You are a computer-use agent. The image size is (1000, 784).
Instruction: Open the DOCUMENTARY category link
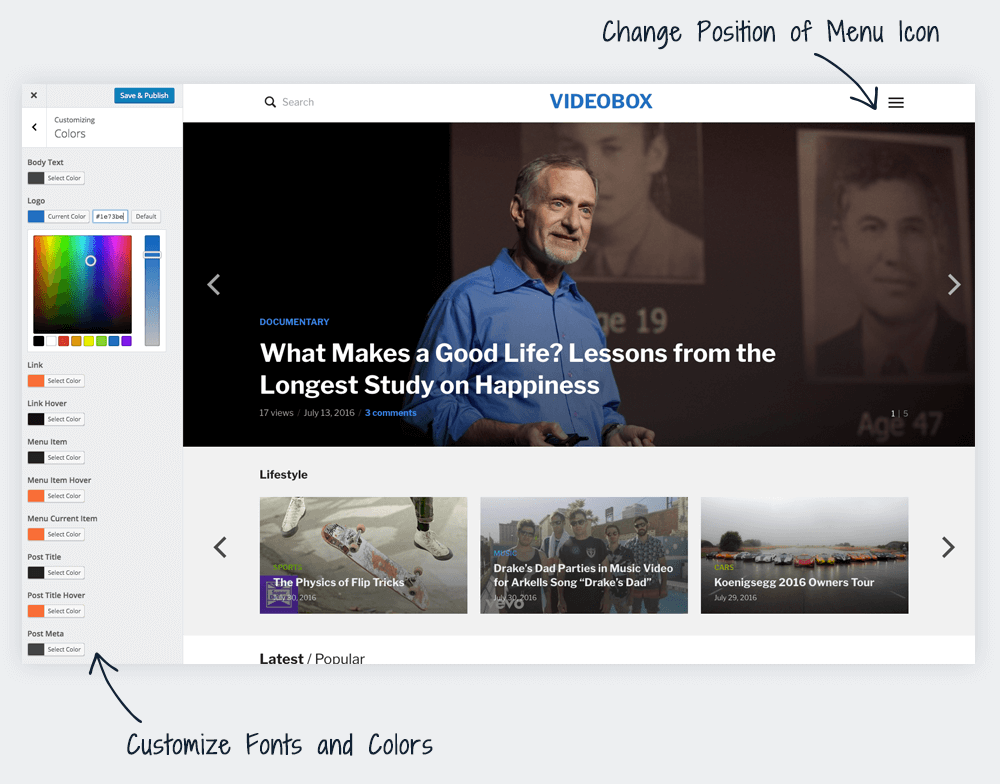(294, 322)
